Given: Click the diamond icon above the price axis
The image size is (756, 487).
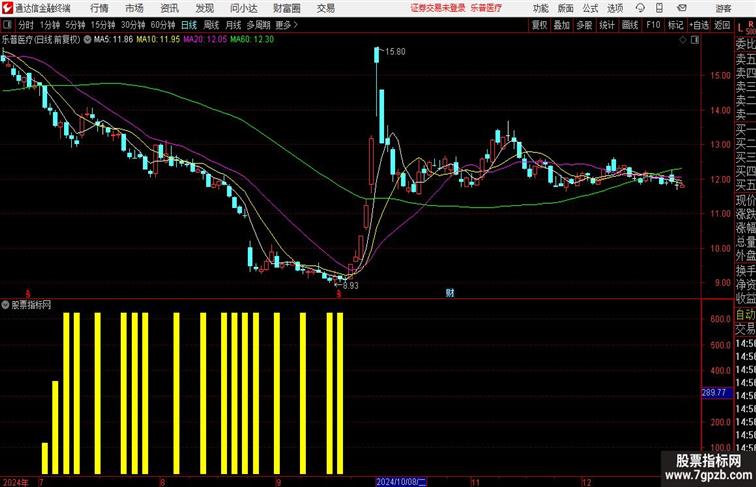Looking at the screenshot, I should pos(683,40).
